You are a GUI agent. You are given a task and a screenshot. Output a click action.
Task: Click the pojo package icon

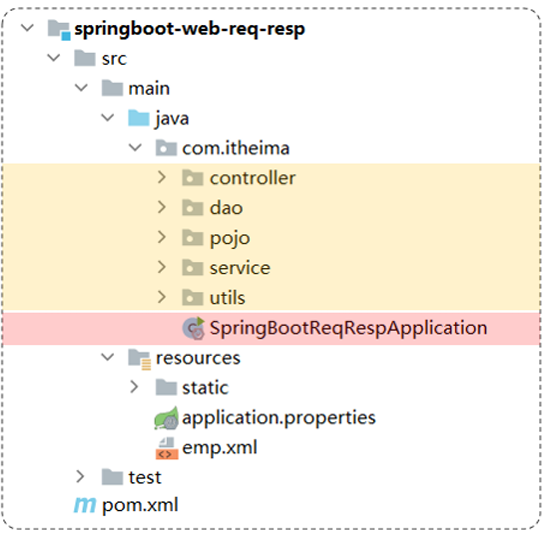pos(193,237)
